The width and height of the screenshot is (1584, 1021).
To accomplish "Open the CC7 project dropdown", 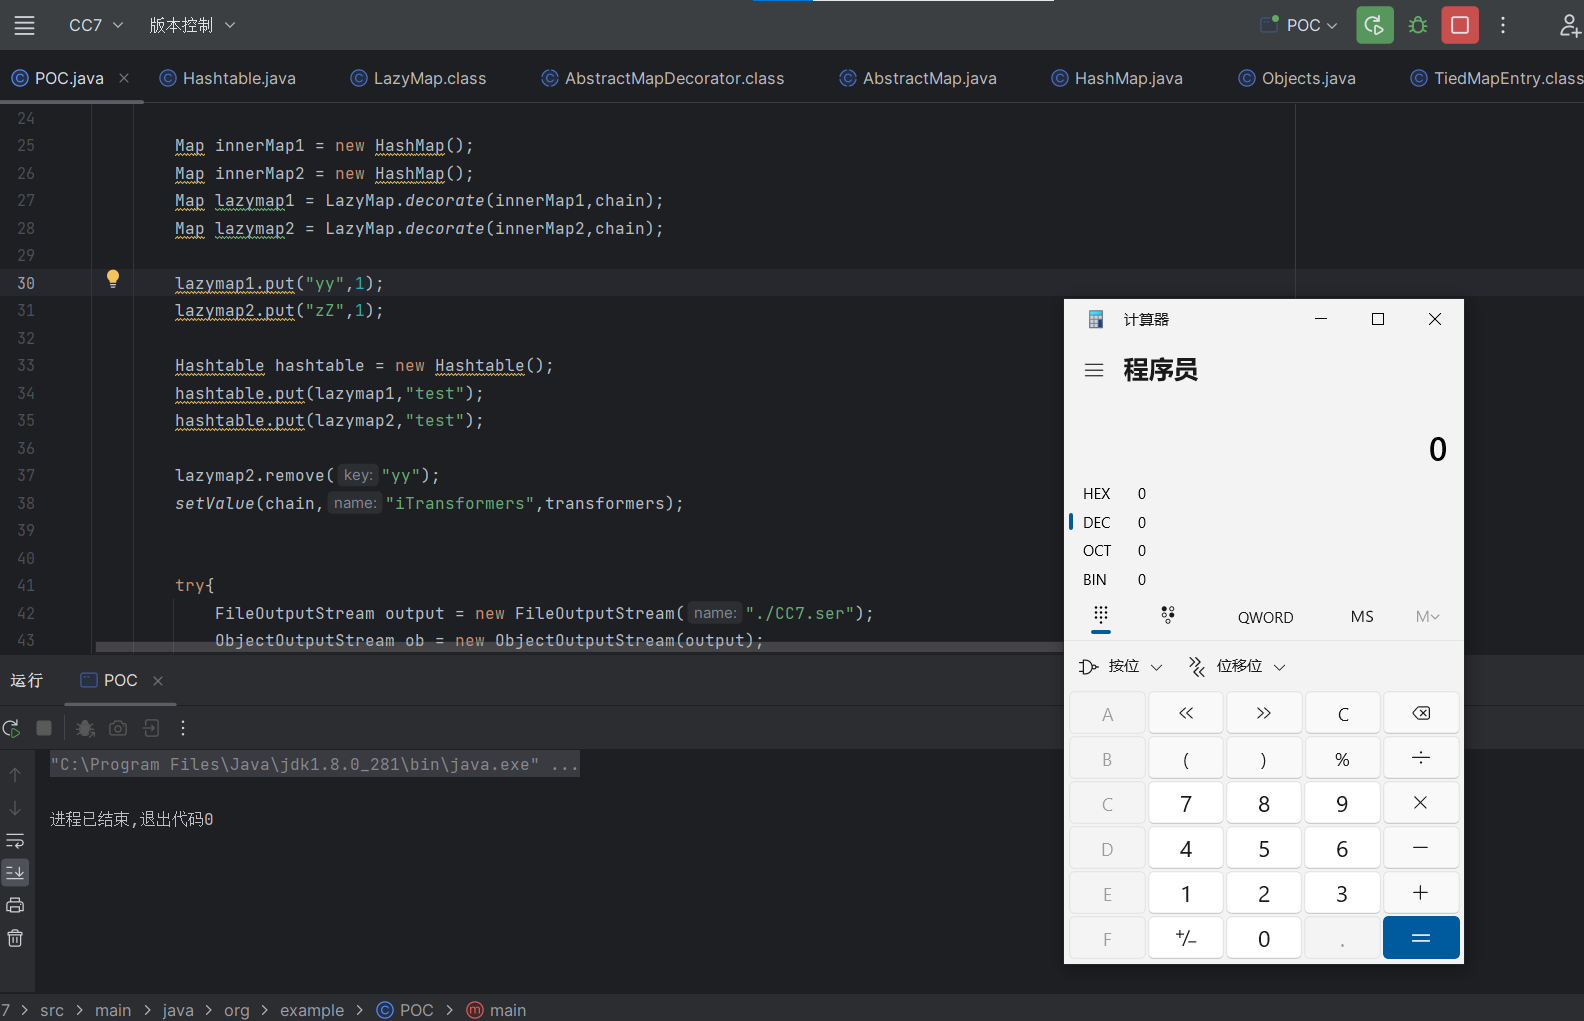I will tap(96, 25).
